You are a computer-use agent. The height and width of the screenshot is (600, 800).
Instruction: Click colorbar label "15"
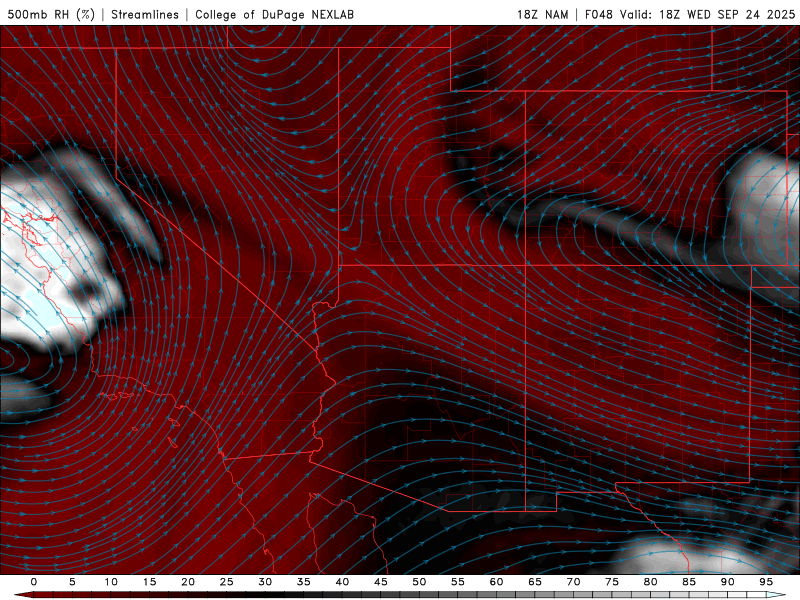tap(149, 582)
